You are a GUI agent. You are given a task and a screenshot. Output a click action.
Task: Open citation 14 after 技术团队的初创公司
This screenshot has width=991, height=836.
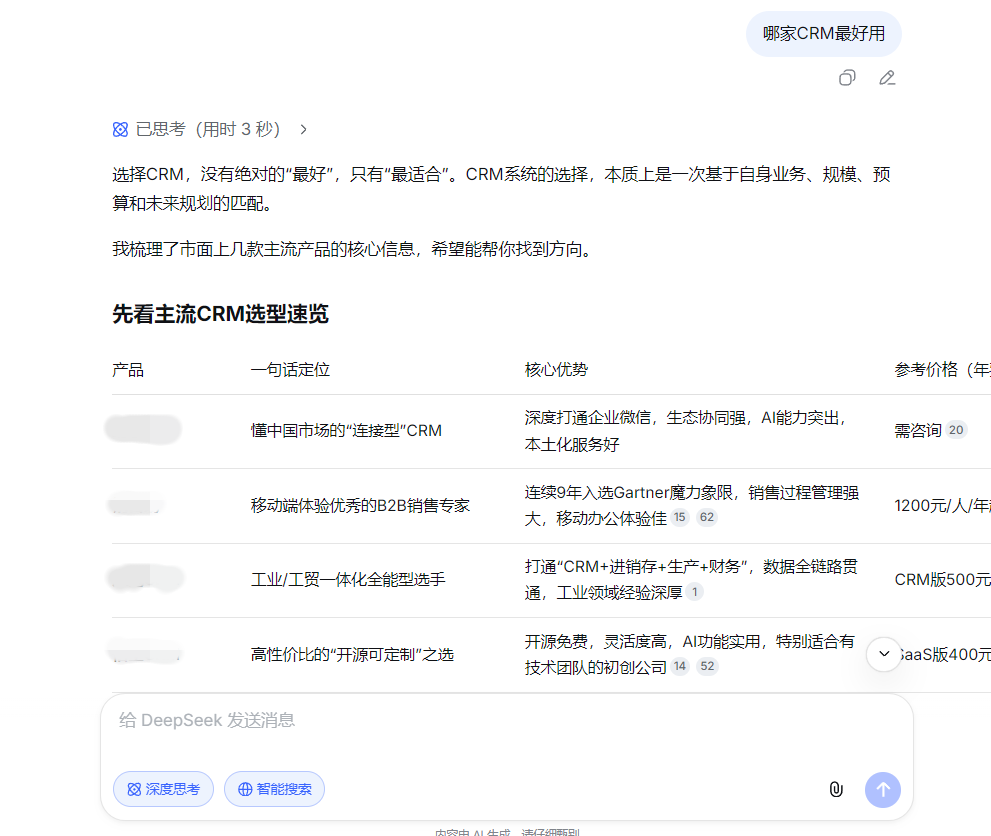(679, 667)
